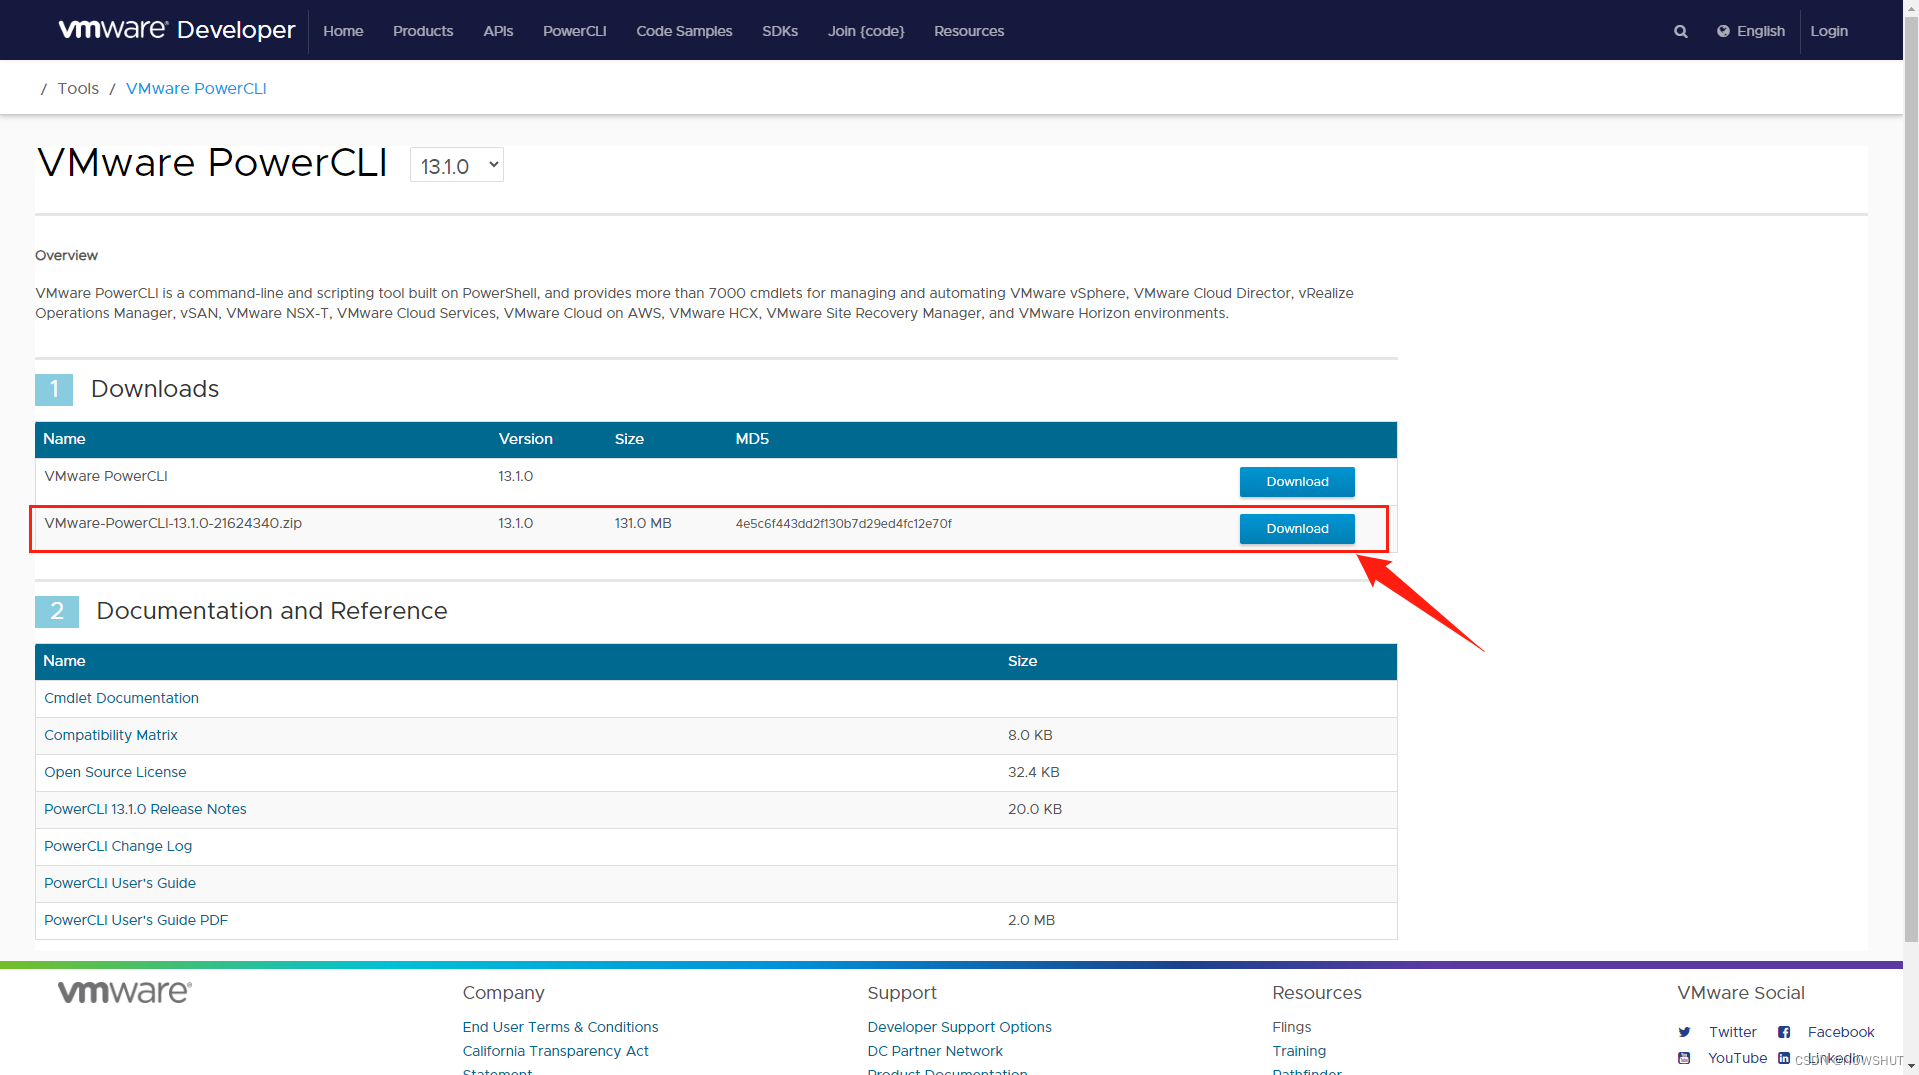The height and width of the screenshot is (1075, 1919).
Task: Open the APIs menu item
Action: [498, 31]
